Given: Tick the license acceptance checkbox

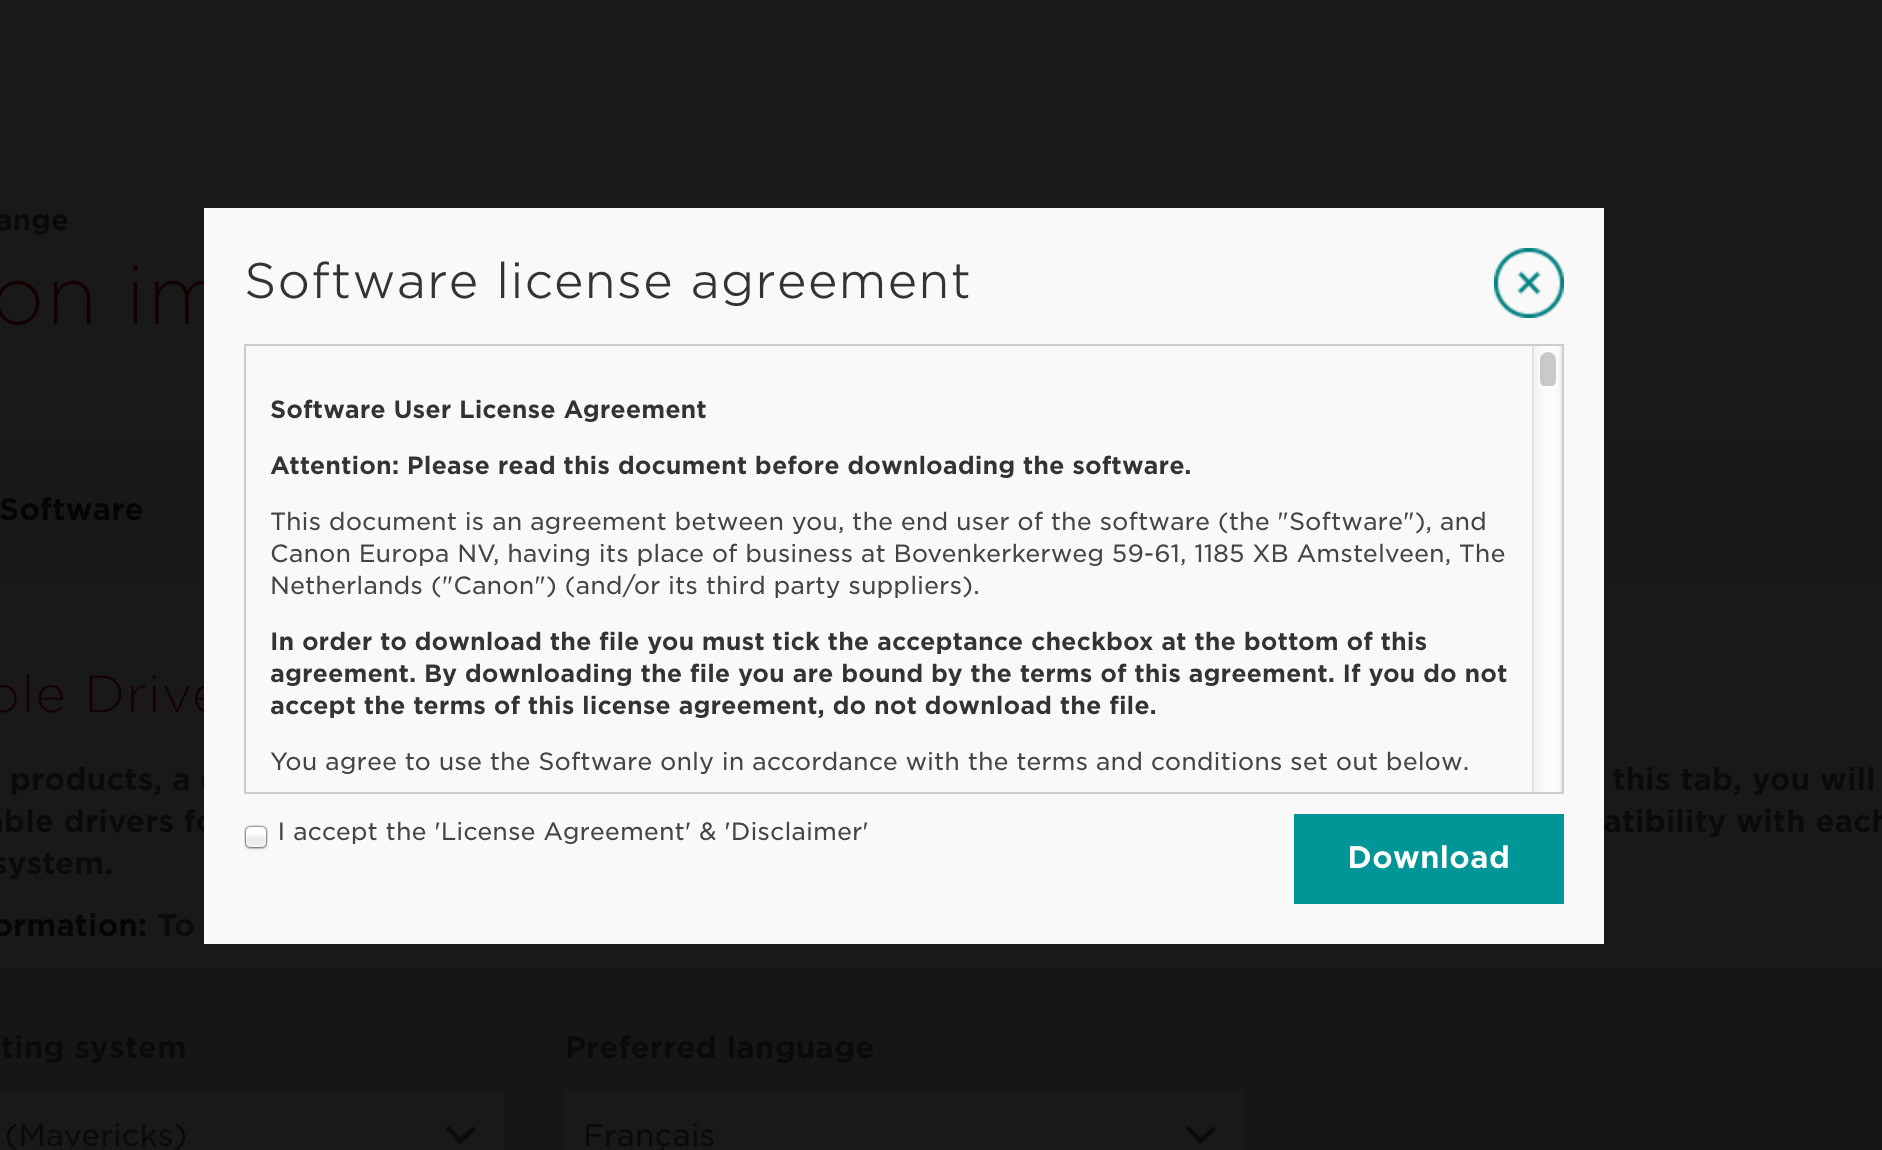Looking at the screenshot, I should (x=256, y=837).
